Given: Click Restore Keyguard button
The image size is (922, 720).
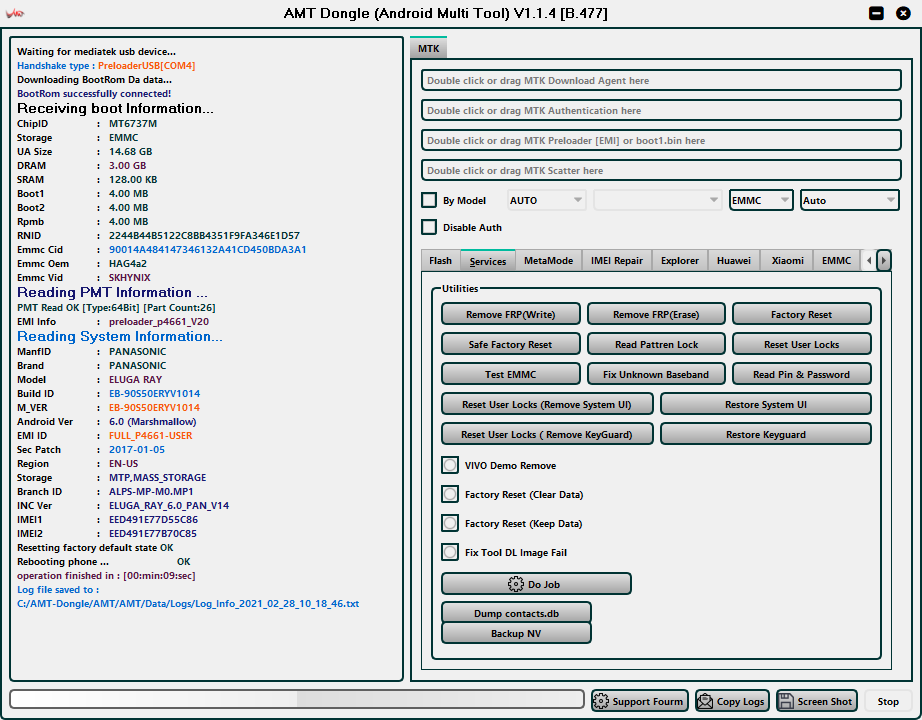Looking at the screenshot, I should [766, 434].
